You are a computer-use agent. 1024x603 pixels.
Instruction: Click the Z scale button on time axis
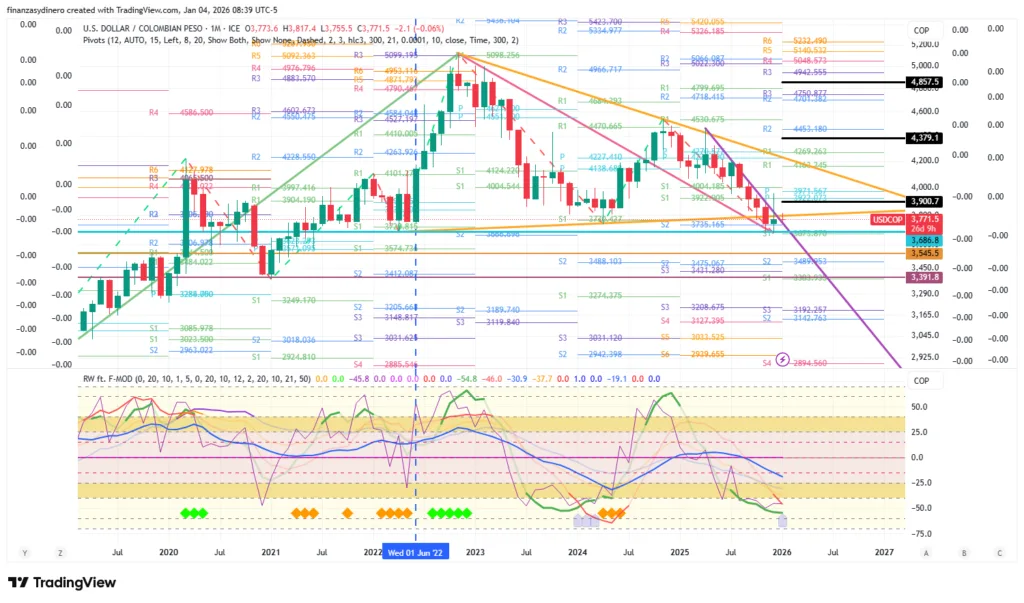(x=61, y=551)
